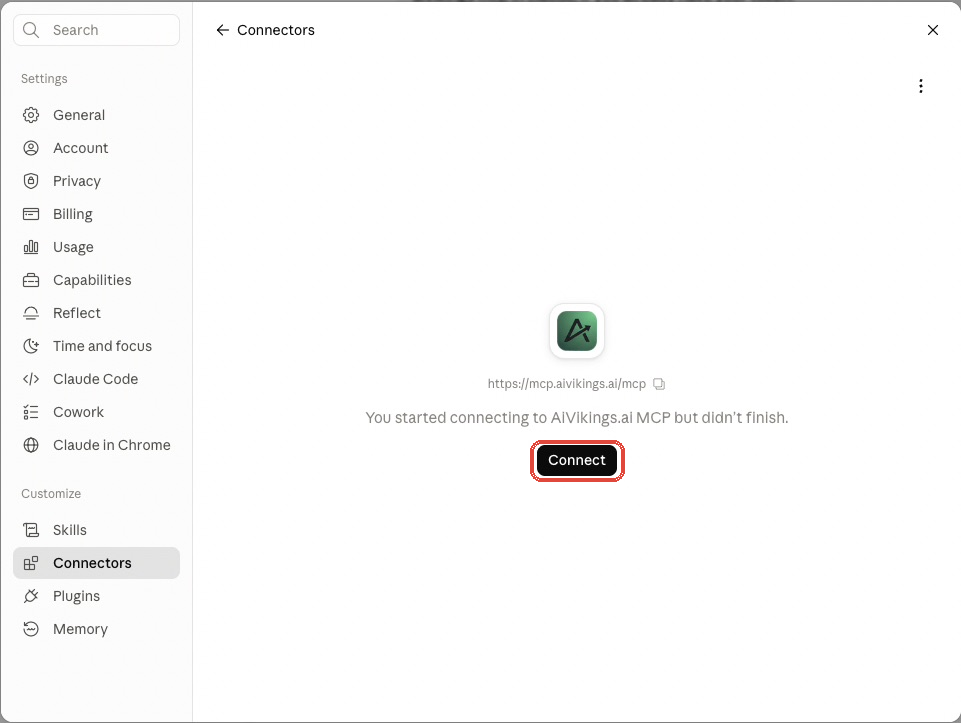Open the Cowork section
This screenshot has width=961, height=723.
[96, 412]
